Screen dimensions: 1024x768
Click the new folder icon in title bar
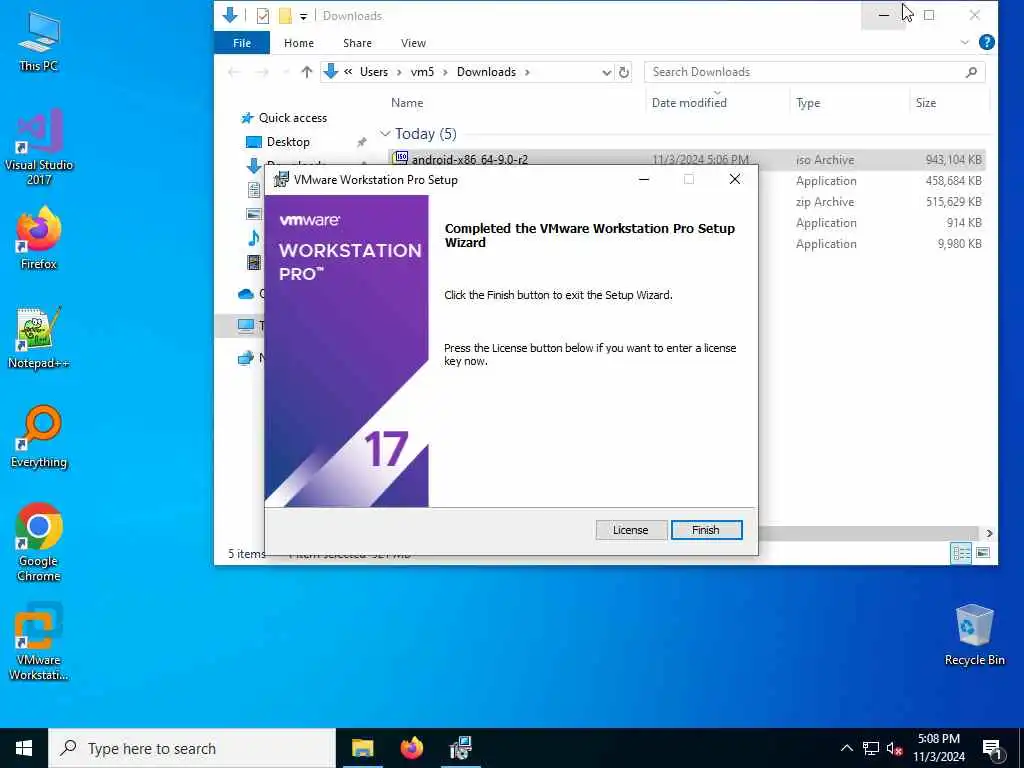285,16
